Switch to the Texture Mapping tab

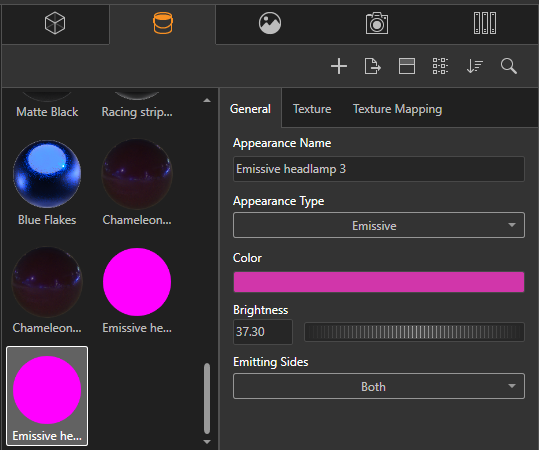(397, 109)
